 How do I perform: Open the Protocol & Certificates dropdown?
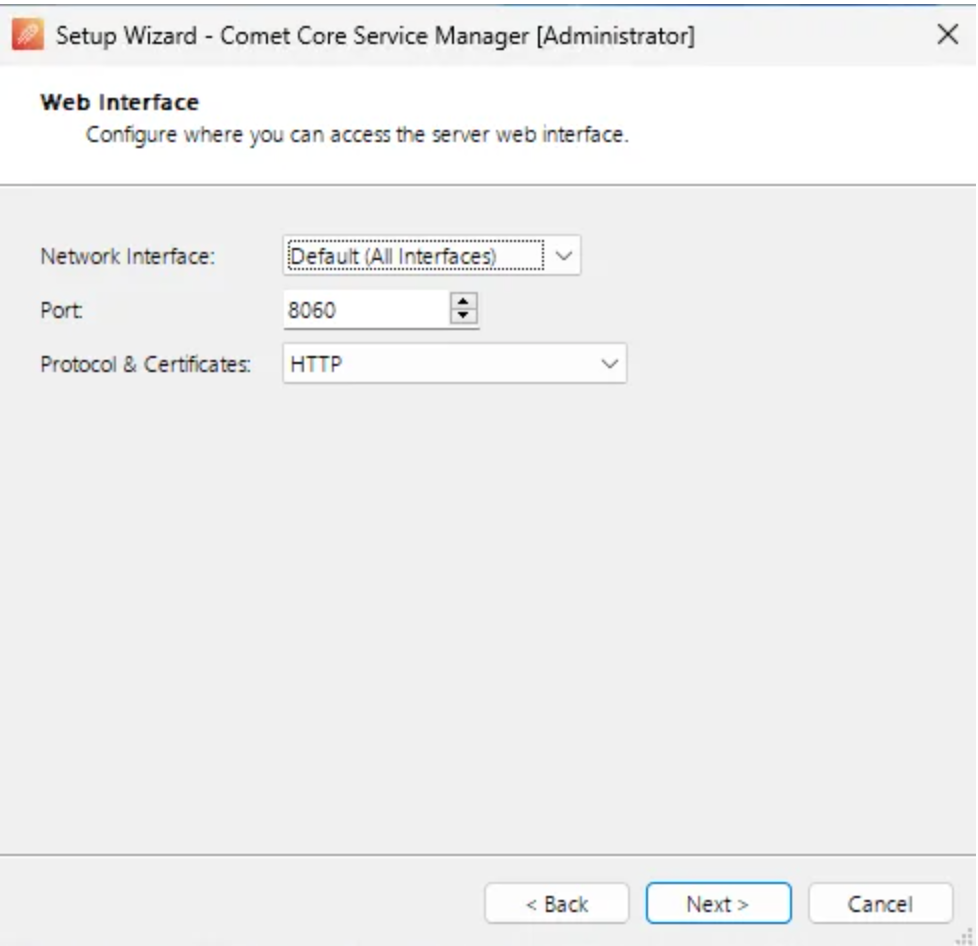click(611, 363)
